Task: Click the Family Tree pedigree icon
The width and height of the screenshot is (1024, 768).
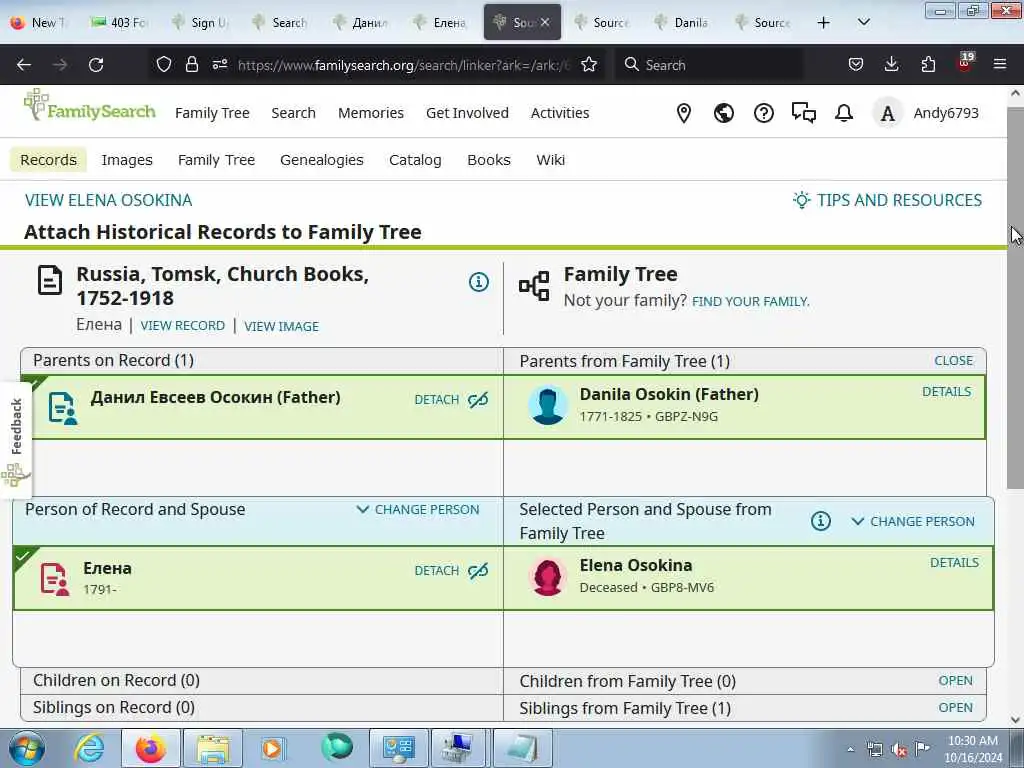Action: click(534, 286)
